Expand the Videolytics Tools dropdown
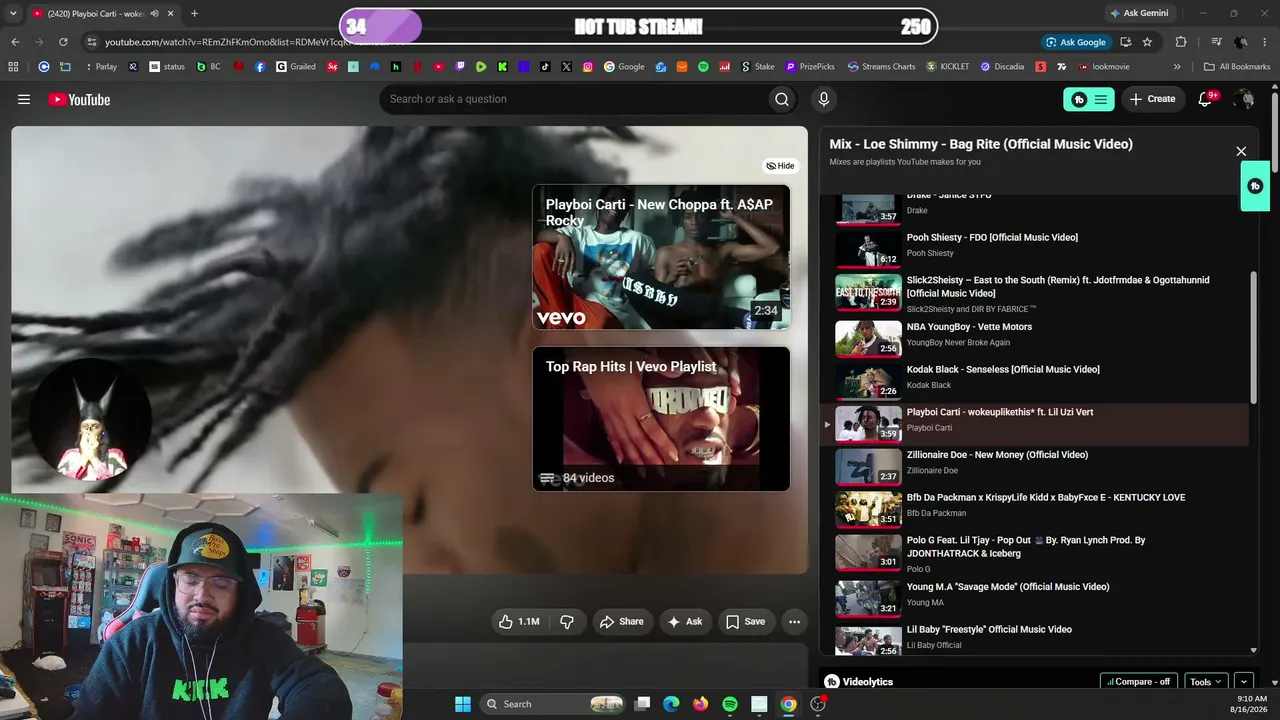 (1205, 682)
